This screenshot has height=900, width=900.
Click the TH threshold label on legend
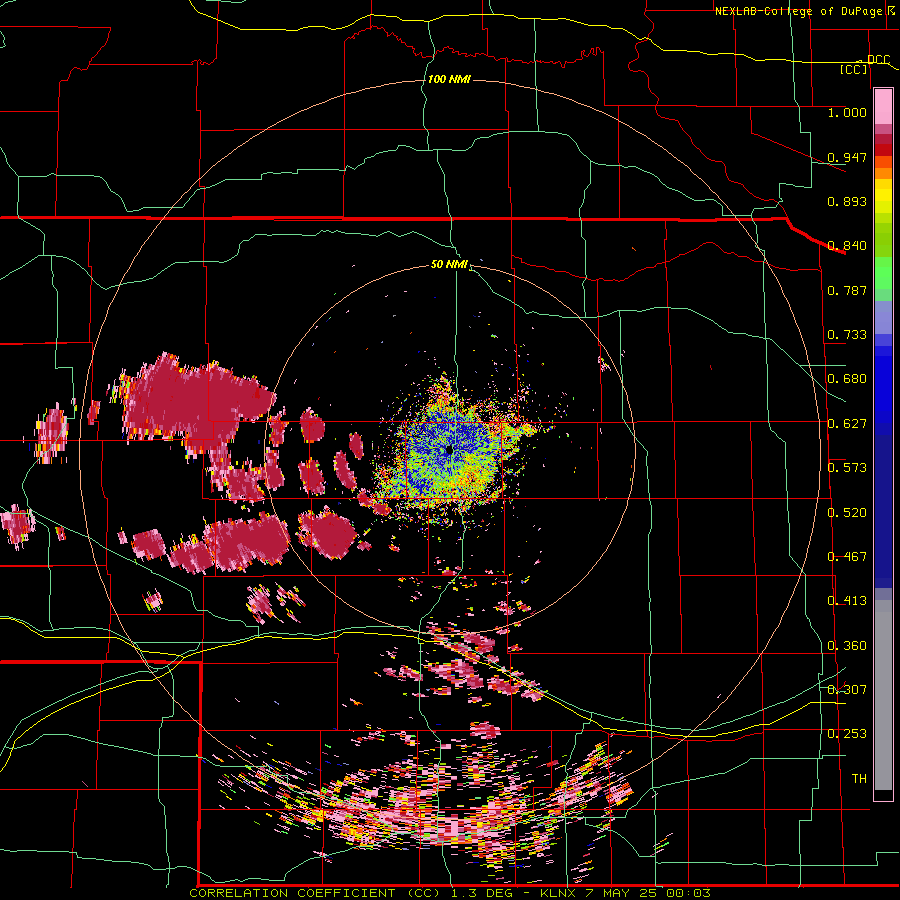pyautogui.click(x=859, y=779)
